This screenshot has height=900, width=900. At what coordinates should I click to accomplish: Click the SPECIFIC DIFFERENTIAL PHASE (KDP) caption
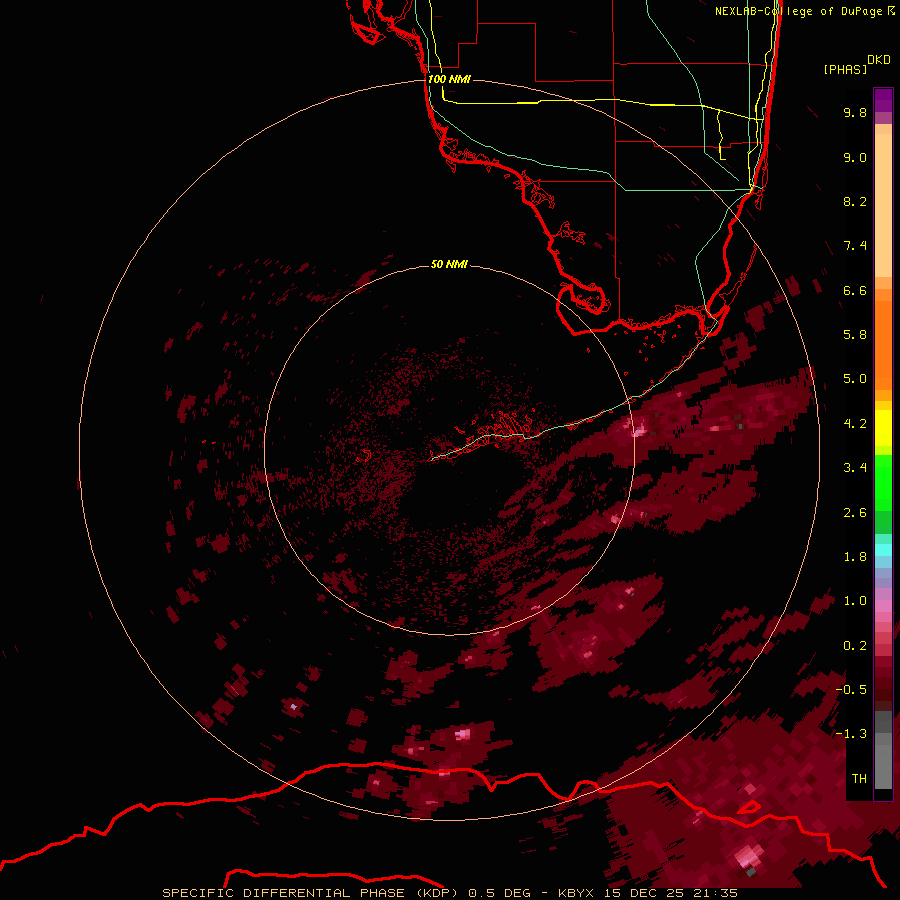tap(310, 893)
